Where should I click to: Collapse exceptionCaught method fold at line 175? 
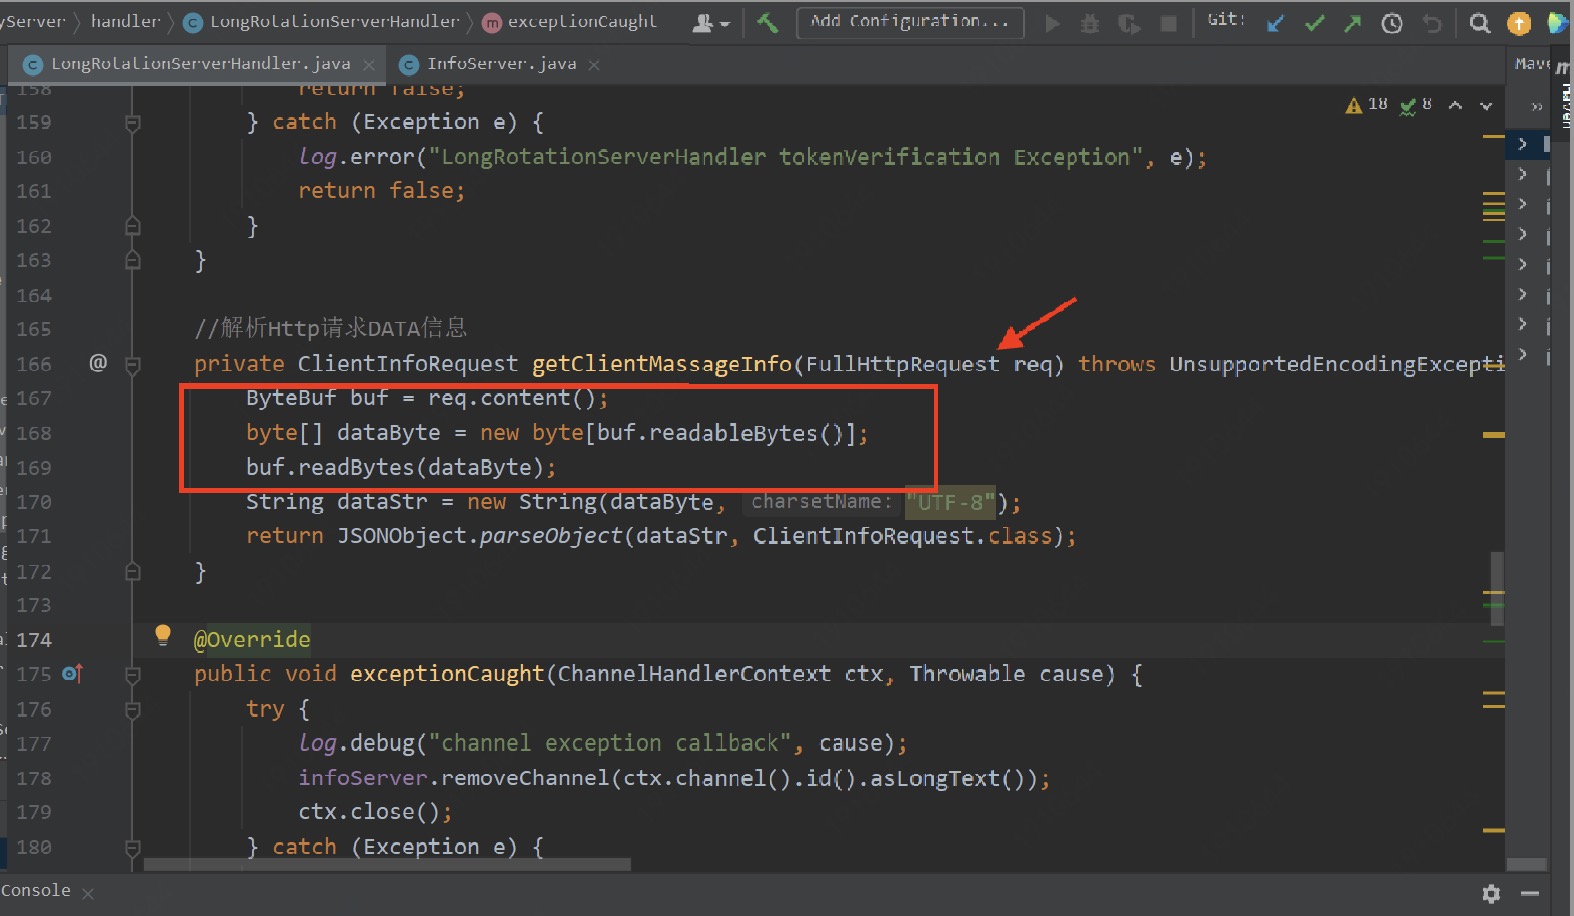coord(132,675)
